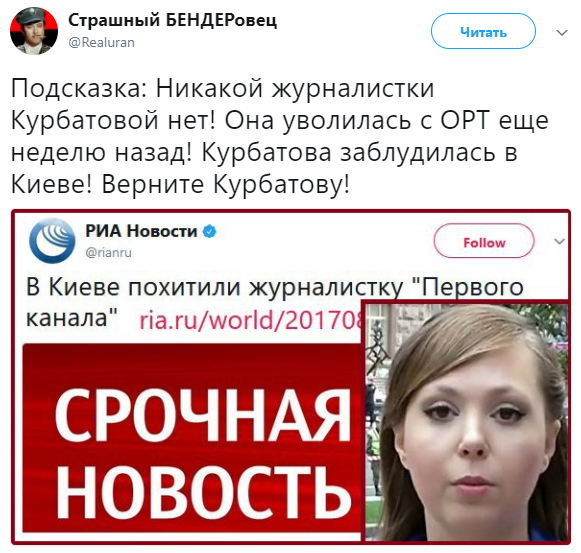Click the word НОВОСТЬ in the red banner
This screenshot has width=581, height=553.
[x=203, y=492]
